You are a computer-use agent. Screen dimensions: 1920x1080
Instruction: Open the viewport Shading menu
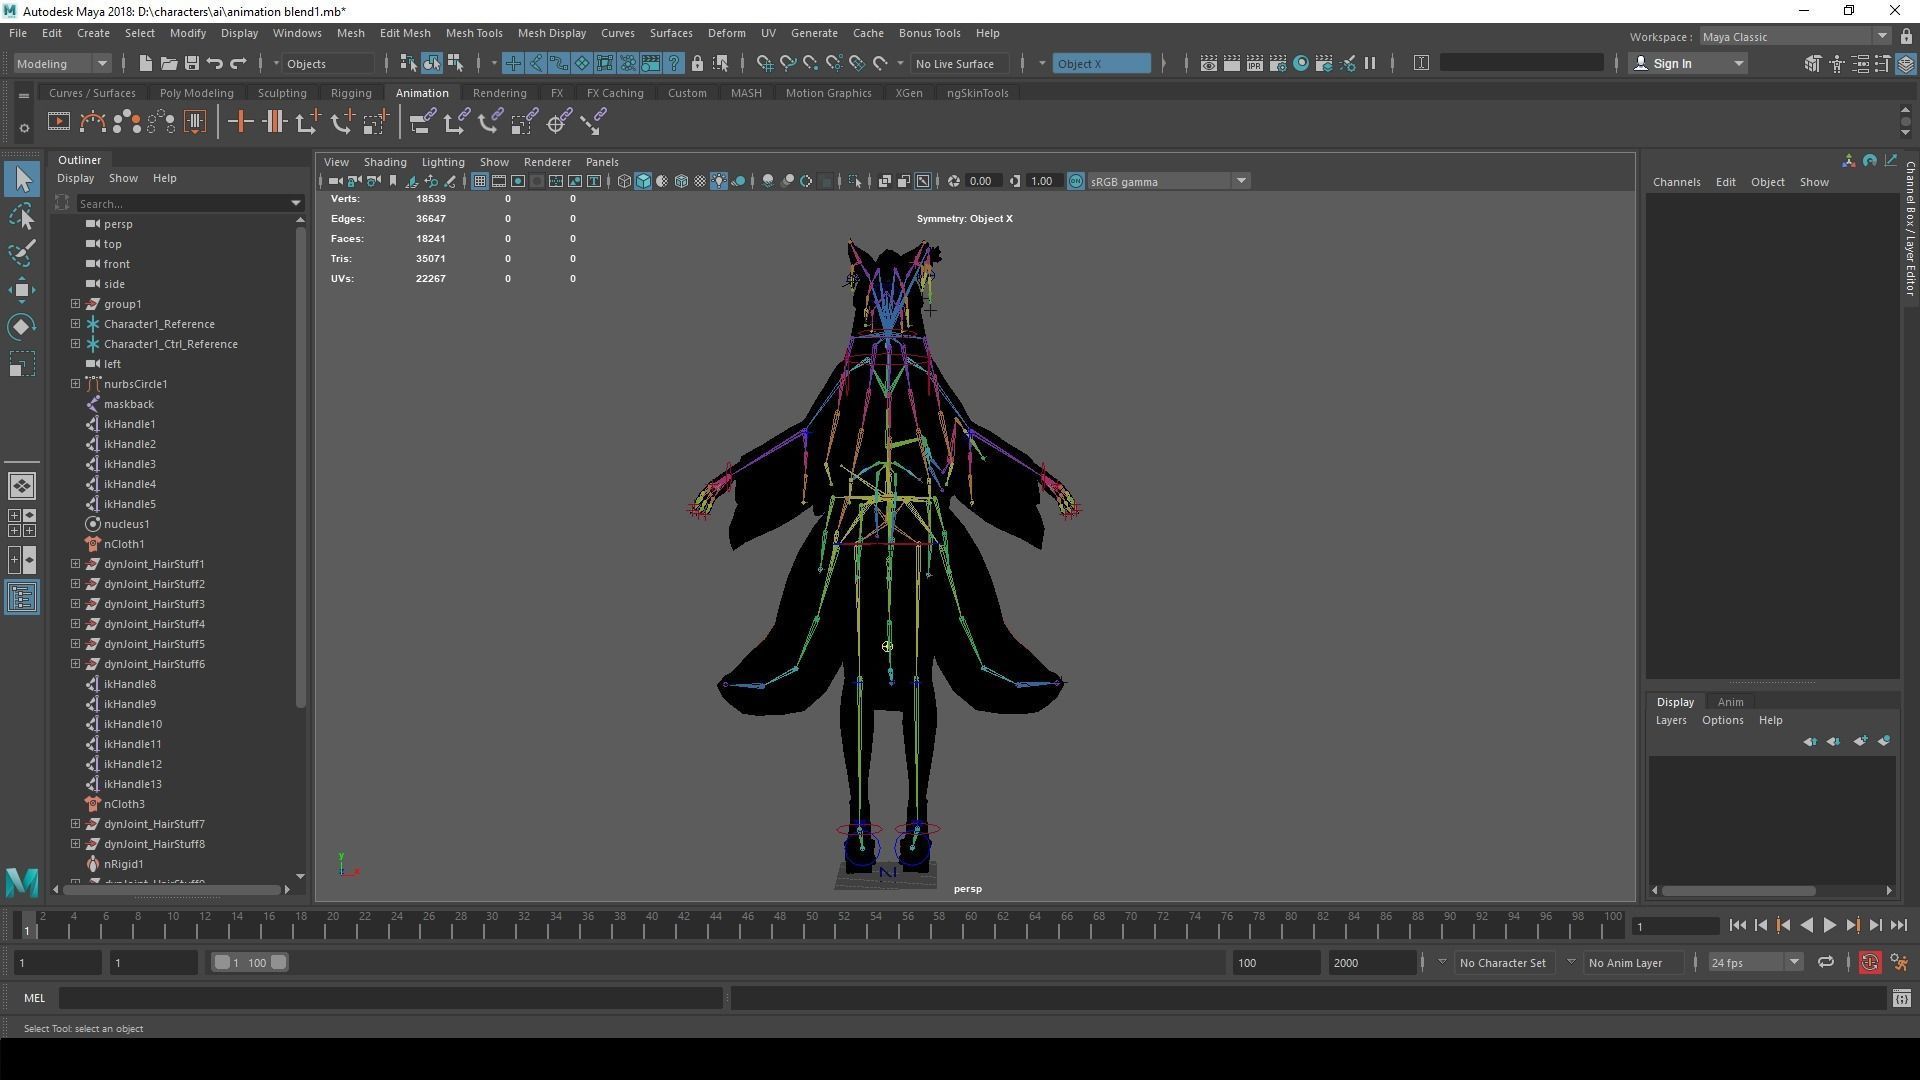tap(384, 162)
